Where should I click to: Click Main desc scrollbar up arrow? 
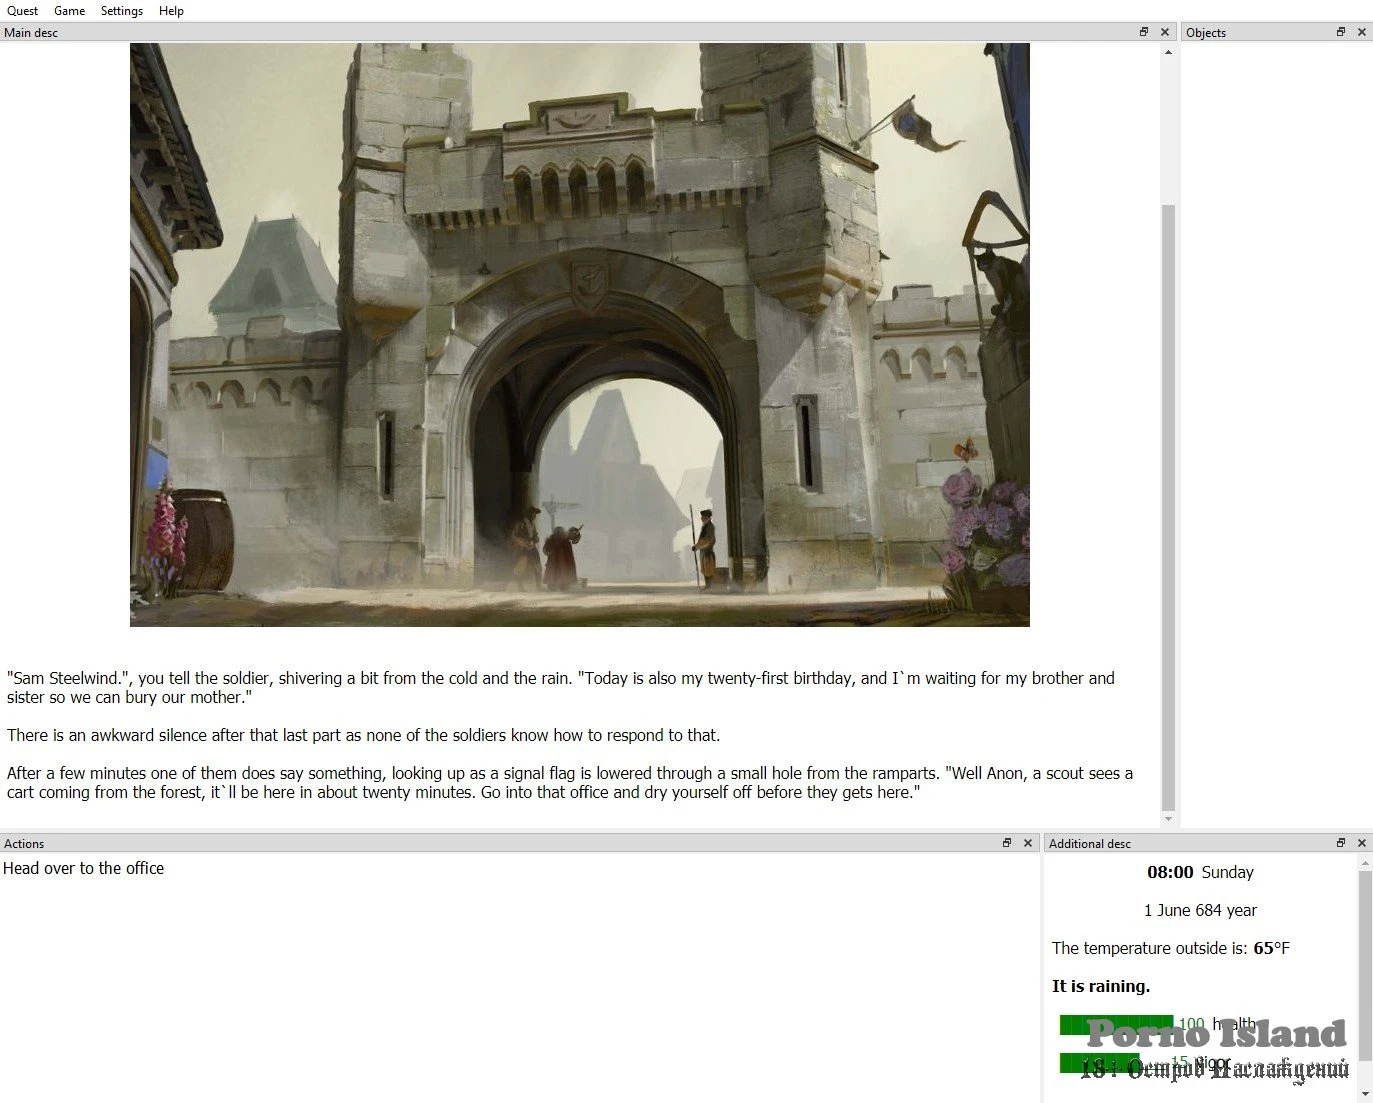point(1168,52)
